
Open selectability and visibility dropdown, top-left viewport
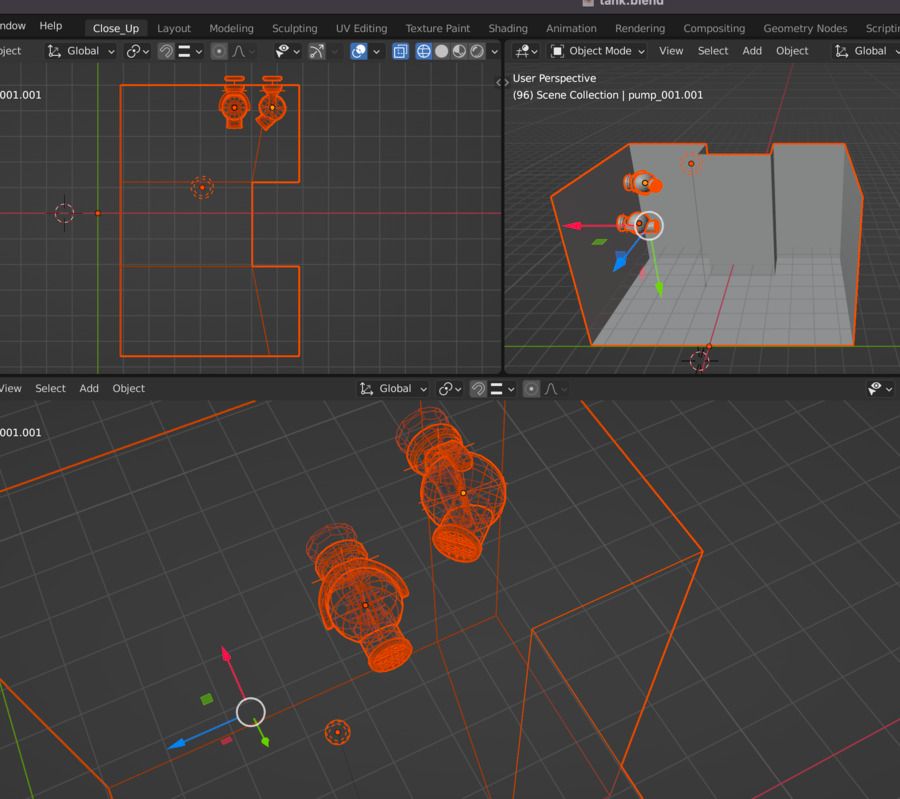pyautogui.click(x=288, y=51)
